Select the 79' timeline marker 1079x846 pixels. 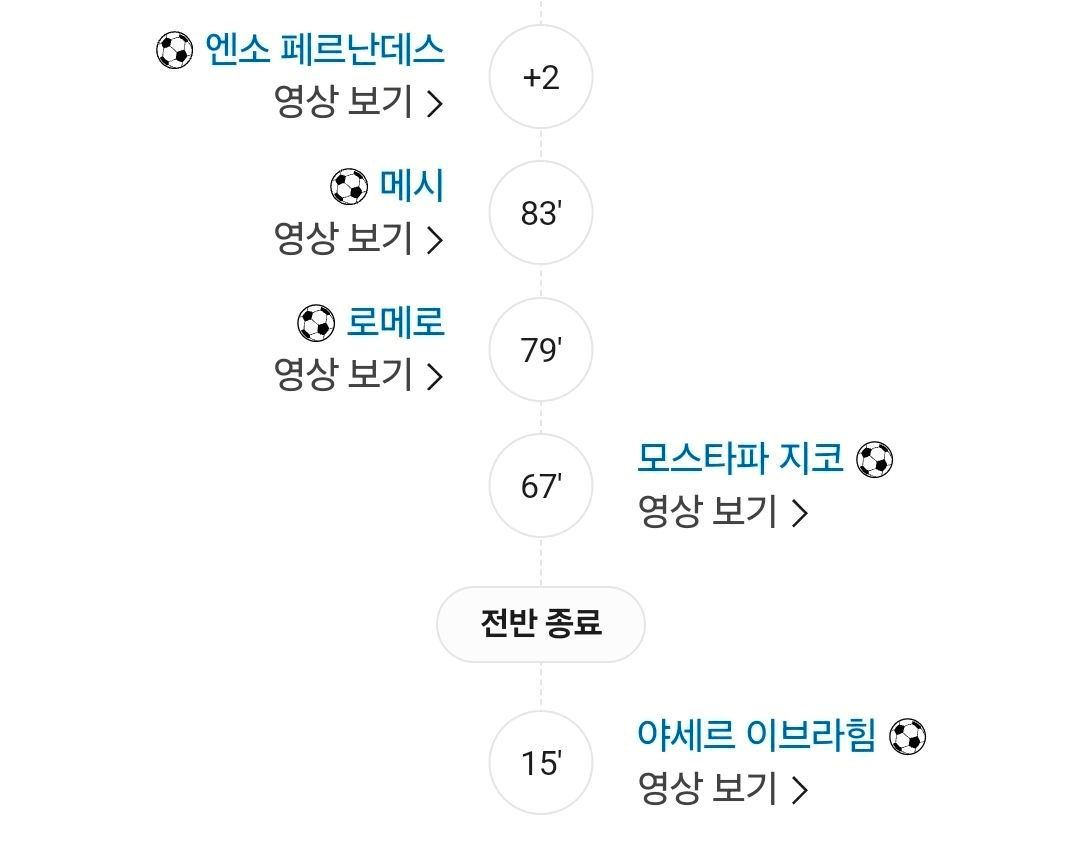(541, 350)
